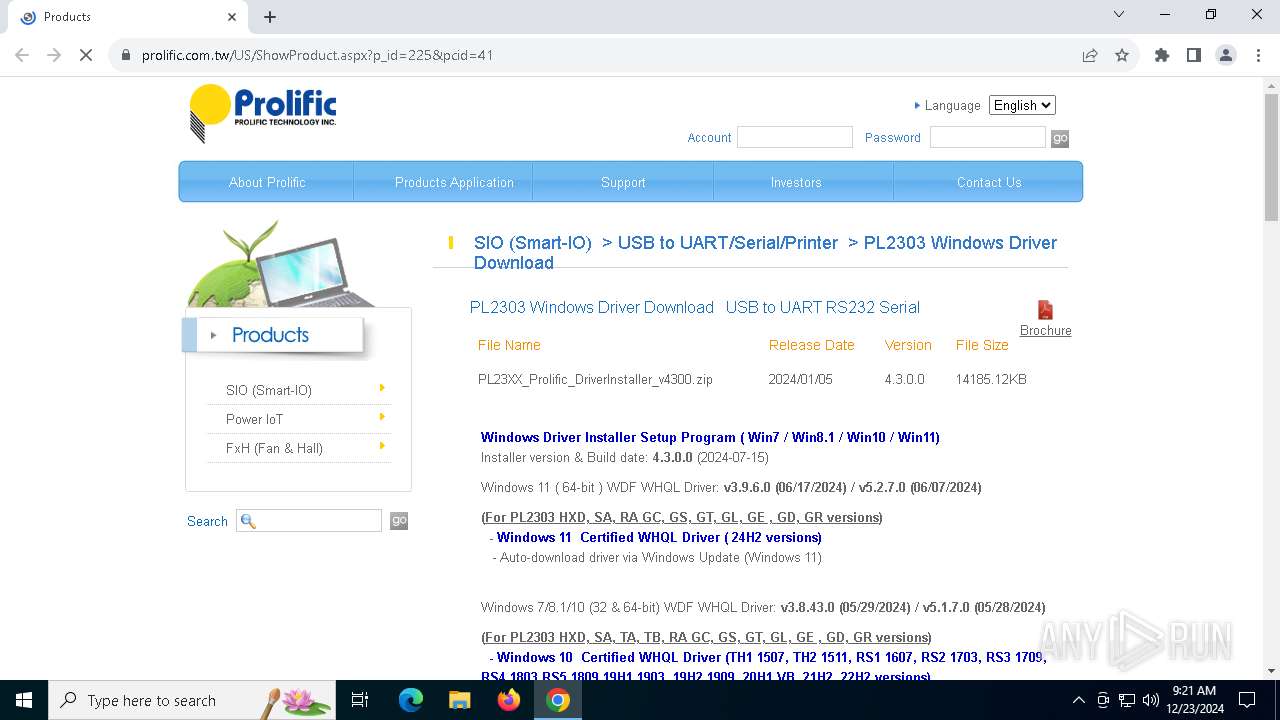Click the Password input field
Image resolution: width=1280 pixels, height=720 pixels.
pyautogui.click(x=988, y=137)
